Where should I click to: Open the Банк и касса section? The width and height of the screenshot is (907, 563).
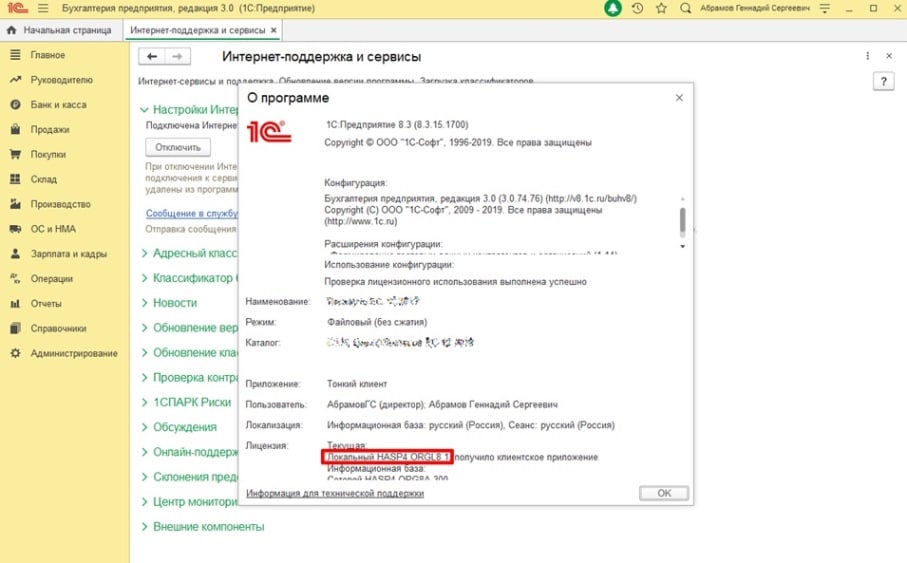58,105
